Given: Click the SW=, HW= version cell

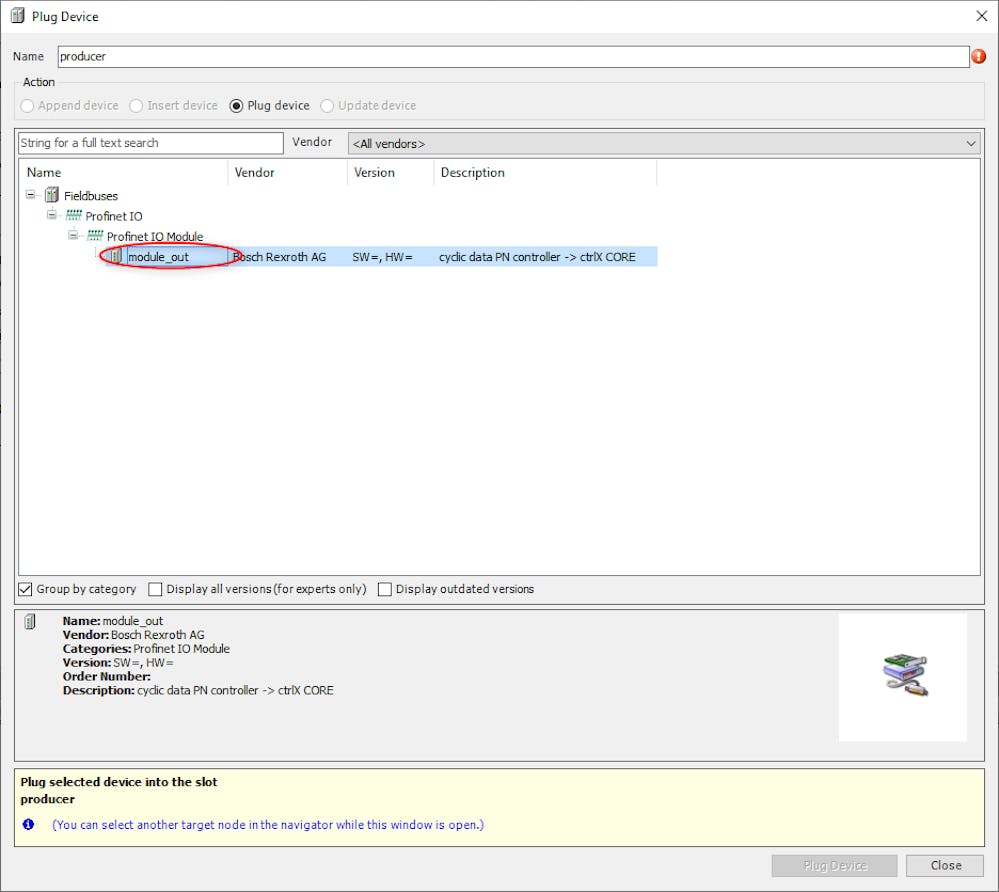Looking at the screenshot, I should 382,257.
